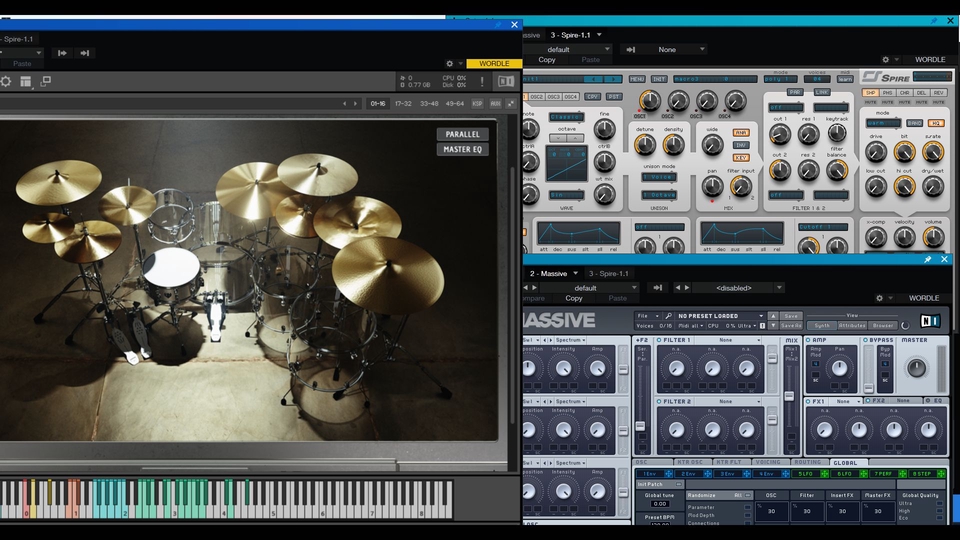Click Massive preset search magnifier icon
This screenshot has width=960, height=540.
(668, 316)
